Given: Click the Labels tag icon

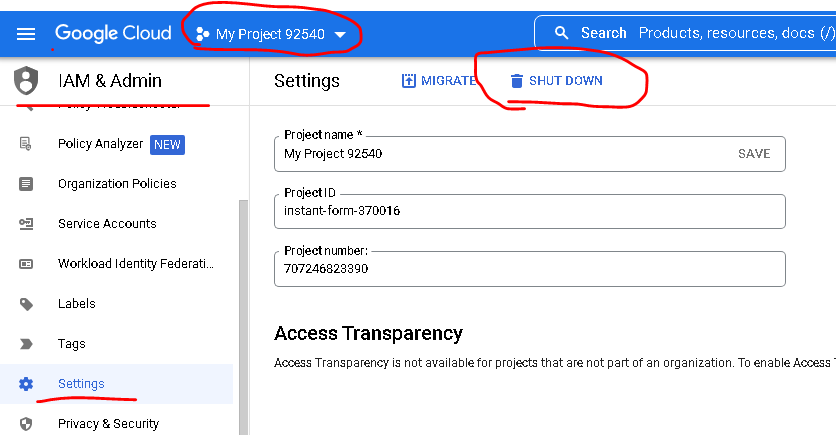Looking at the screenshot, I should pyautogui.click(x=26, y=304).
